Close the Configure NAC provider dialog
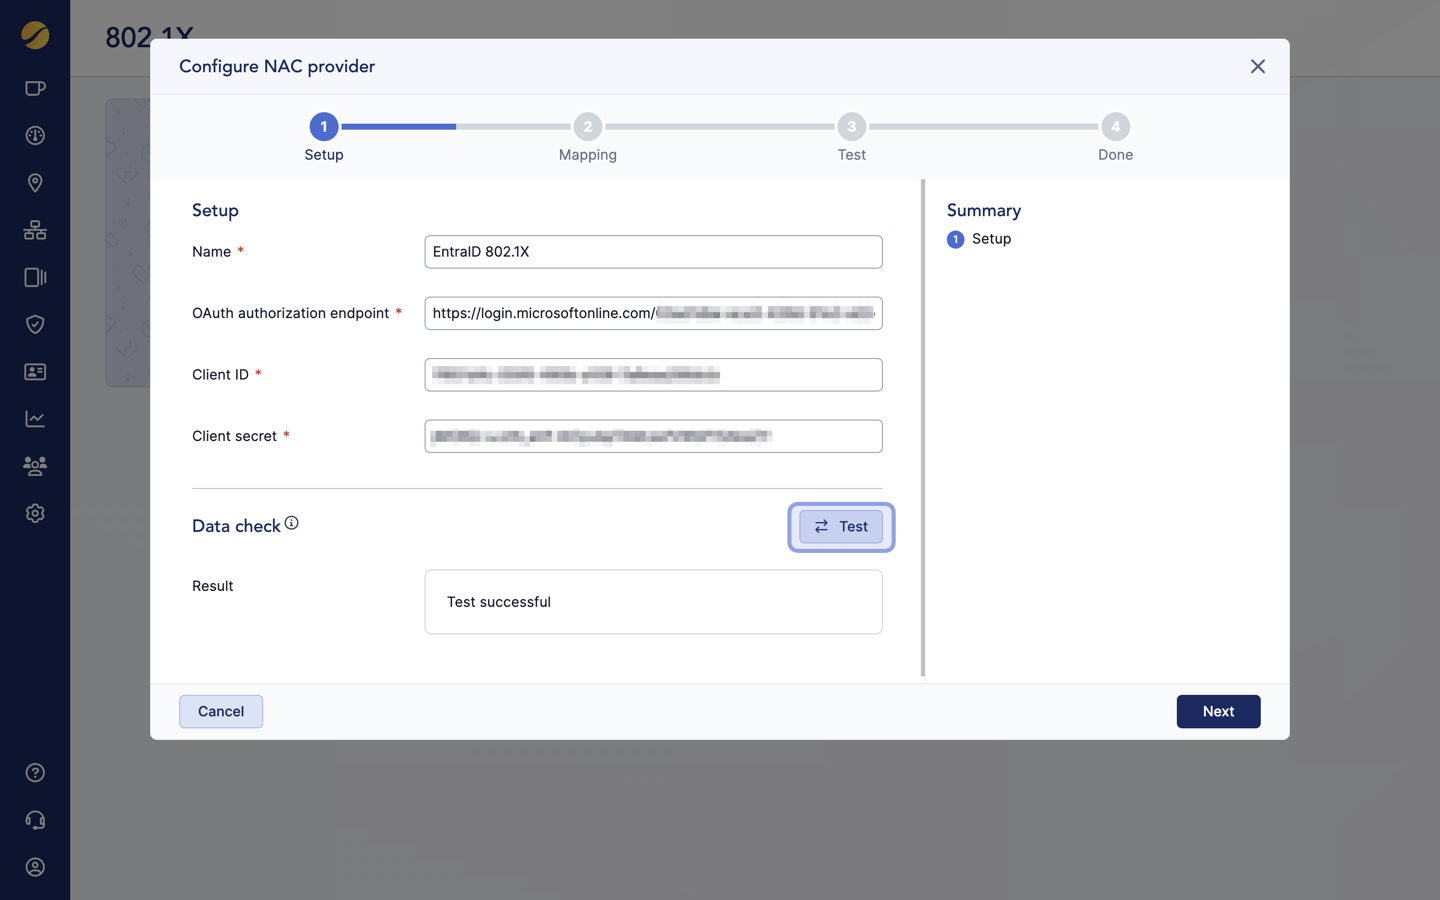 1257,67
